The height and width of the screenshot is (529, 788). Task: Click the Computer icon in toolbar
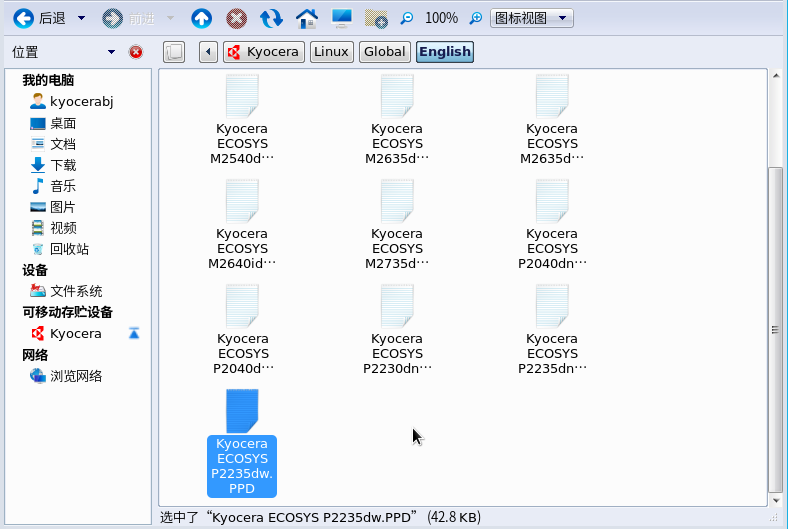point(342,18)
